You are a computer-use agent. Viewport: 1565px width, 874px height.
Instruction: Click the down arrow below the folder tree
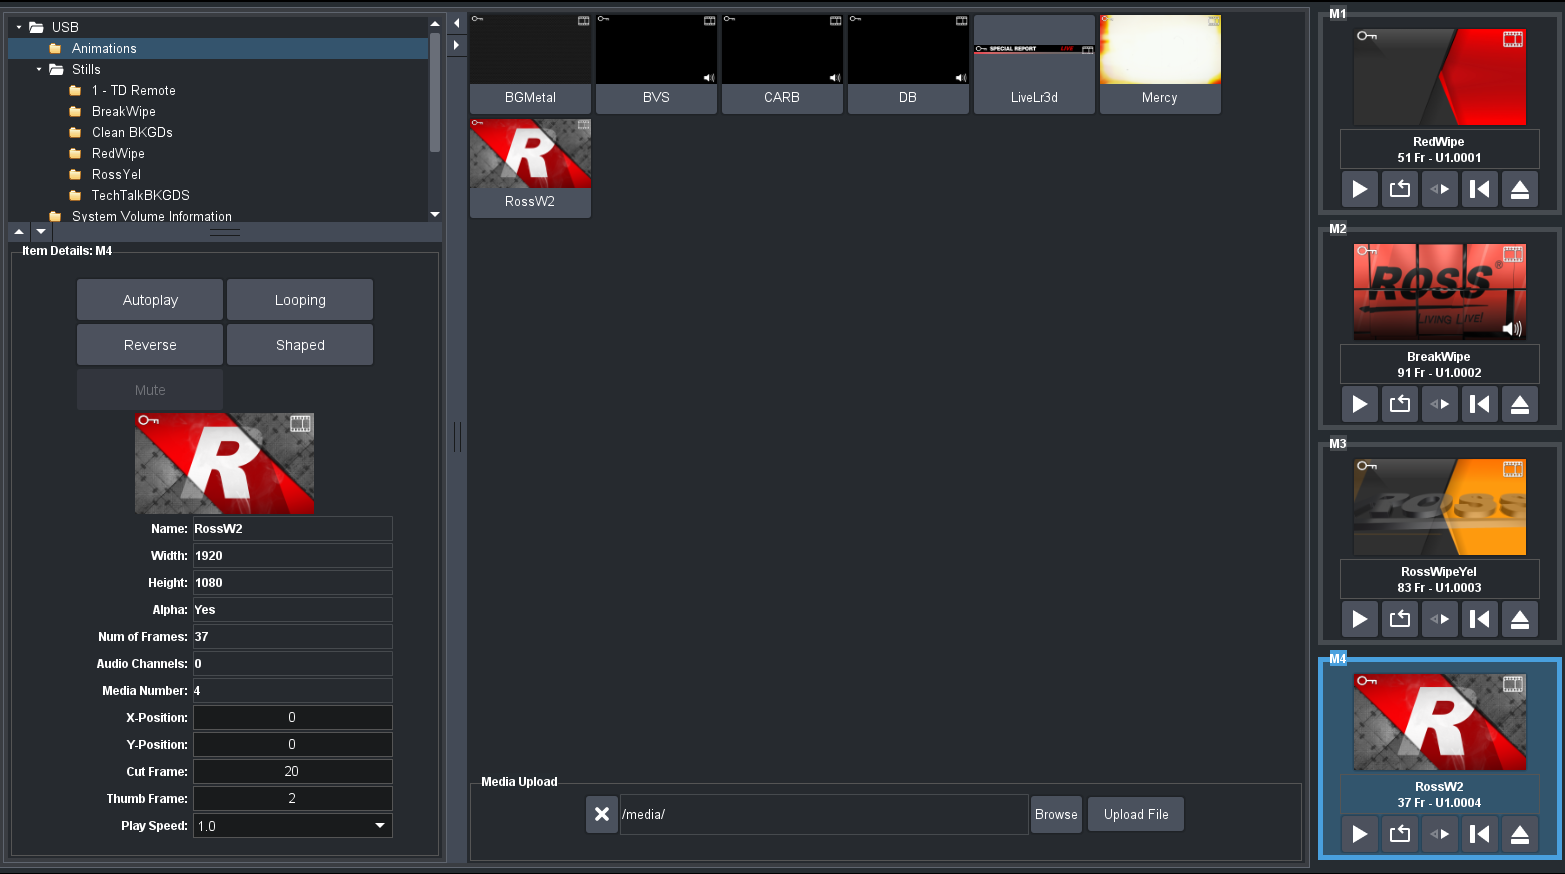coord(41,231)
